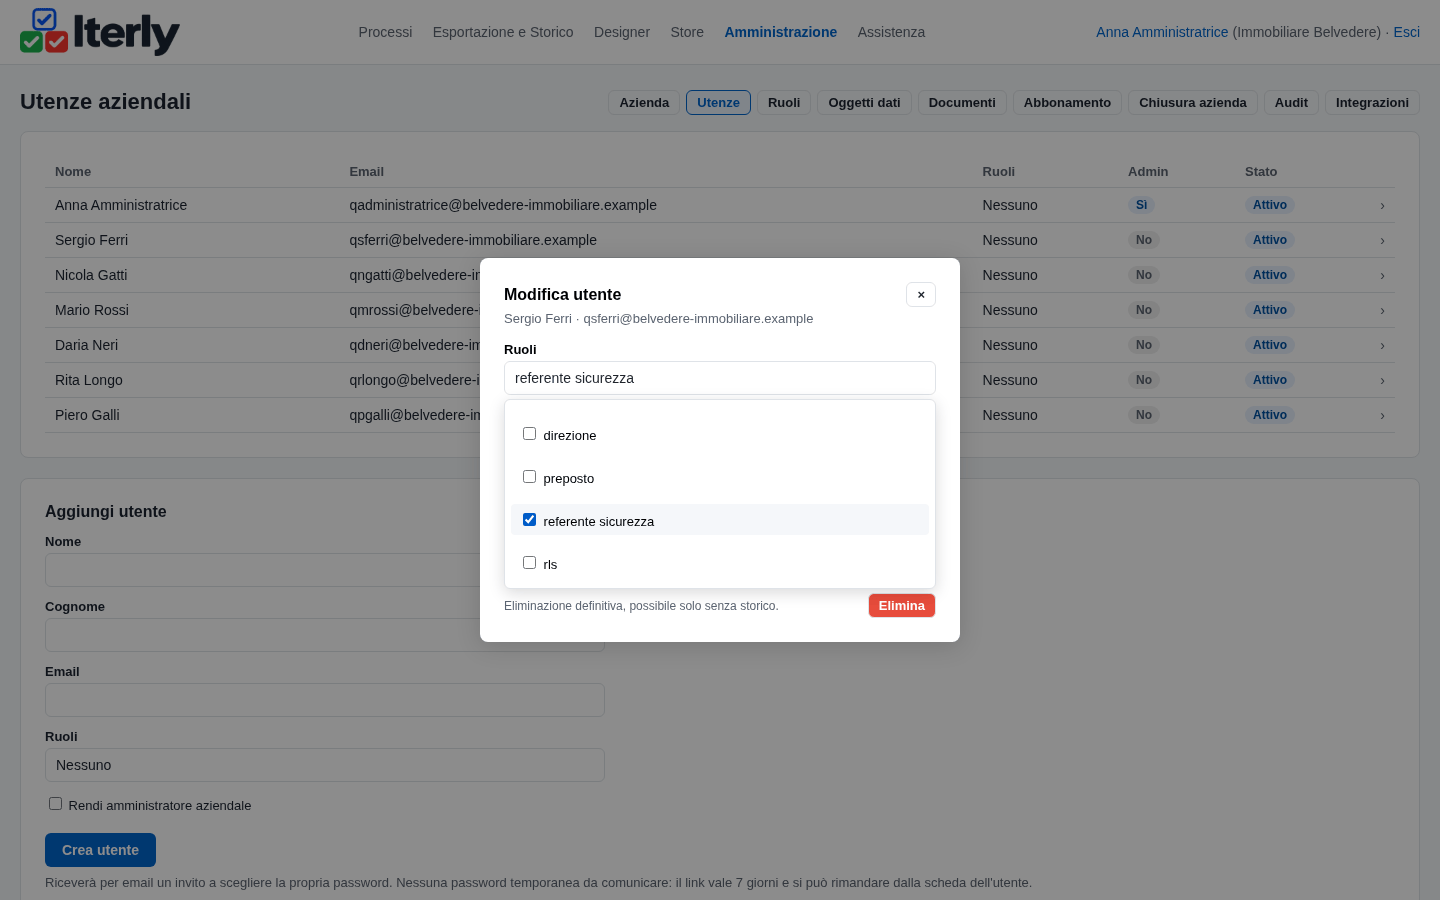This screenshot has width=1440, height=900.
Task: Open the Ruoli Nessuno selector in Aggiungi utente
Action: click(325, 765)
